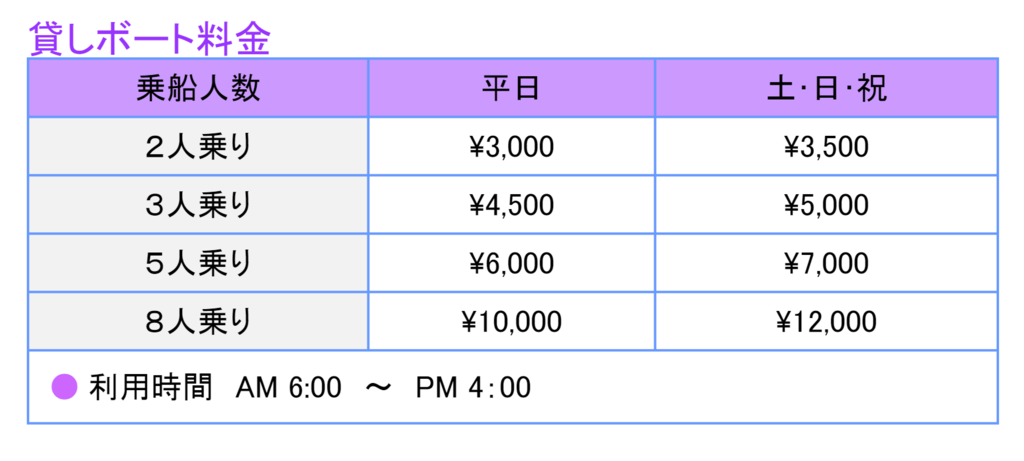Screen dimensions: 1024x461
Task: Click the AM 6:00 start time
Action: tap(289, 388)
